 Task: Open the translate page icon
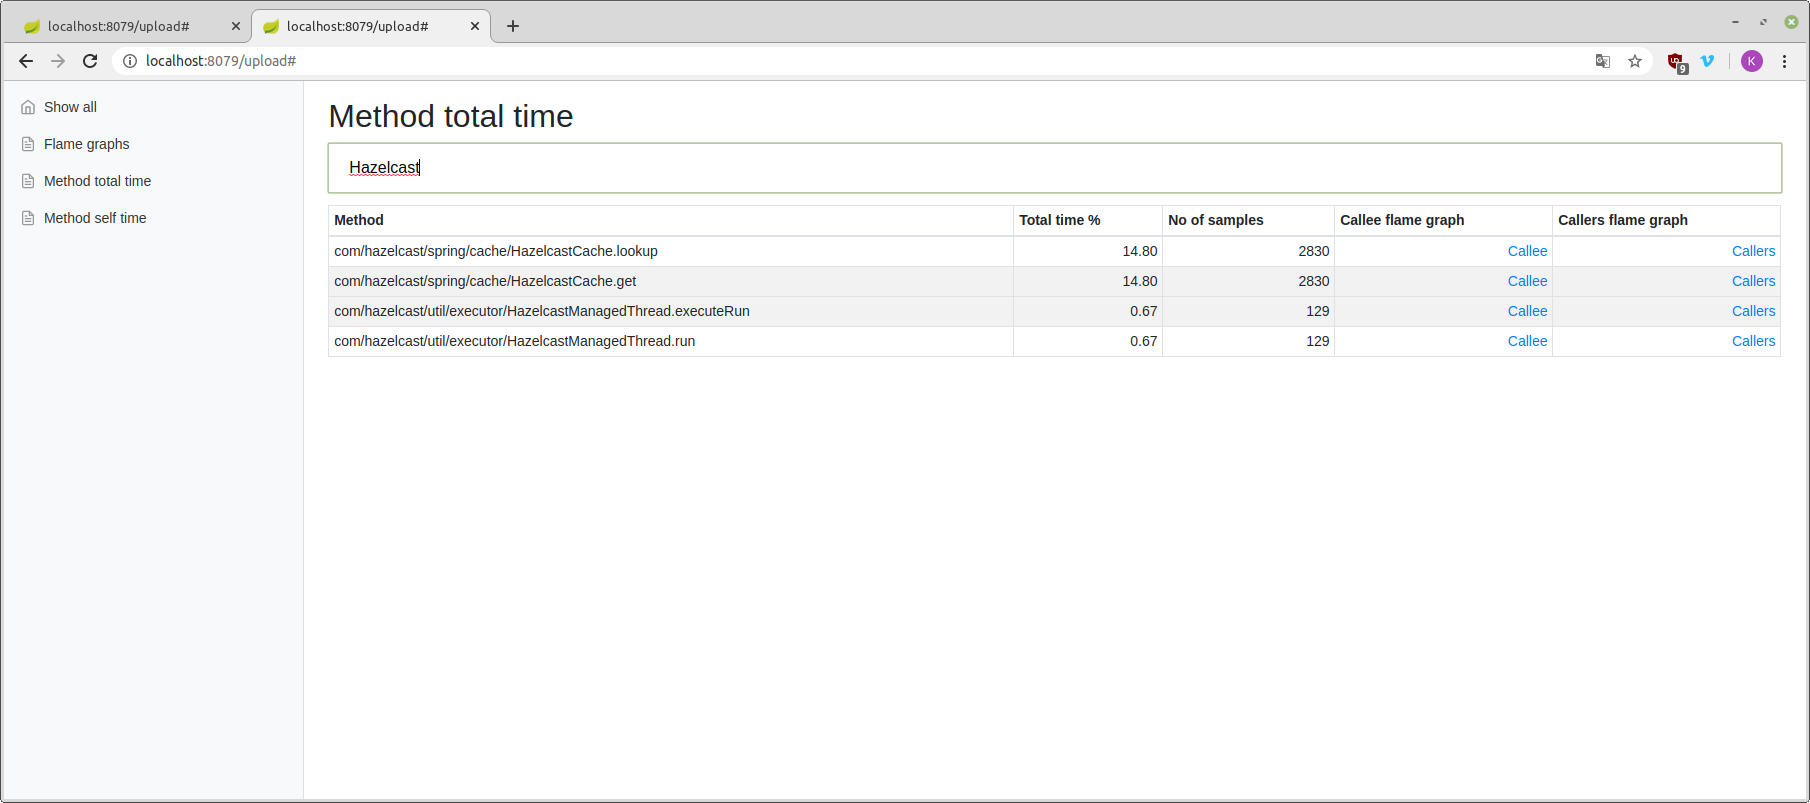1603,61
